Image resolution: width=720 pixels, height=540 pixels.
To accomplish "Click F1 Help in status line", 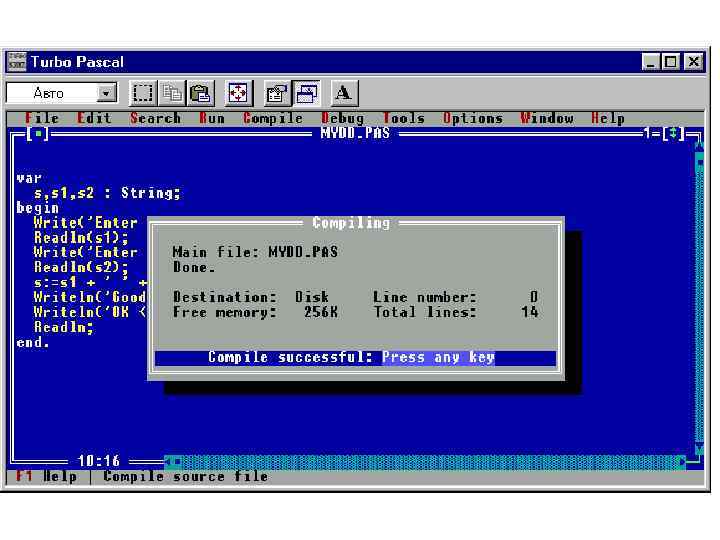I will [x=46, y=477].
